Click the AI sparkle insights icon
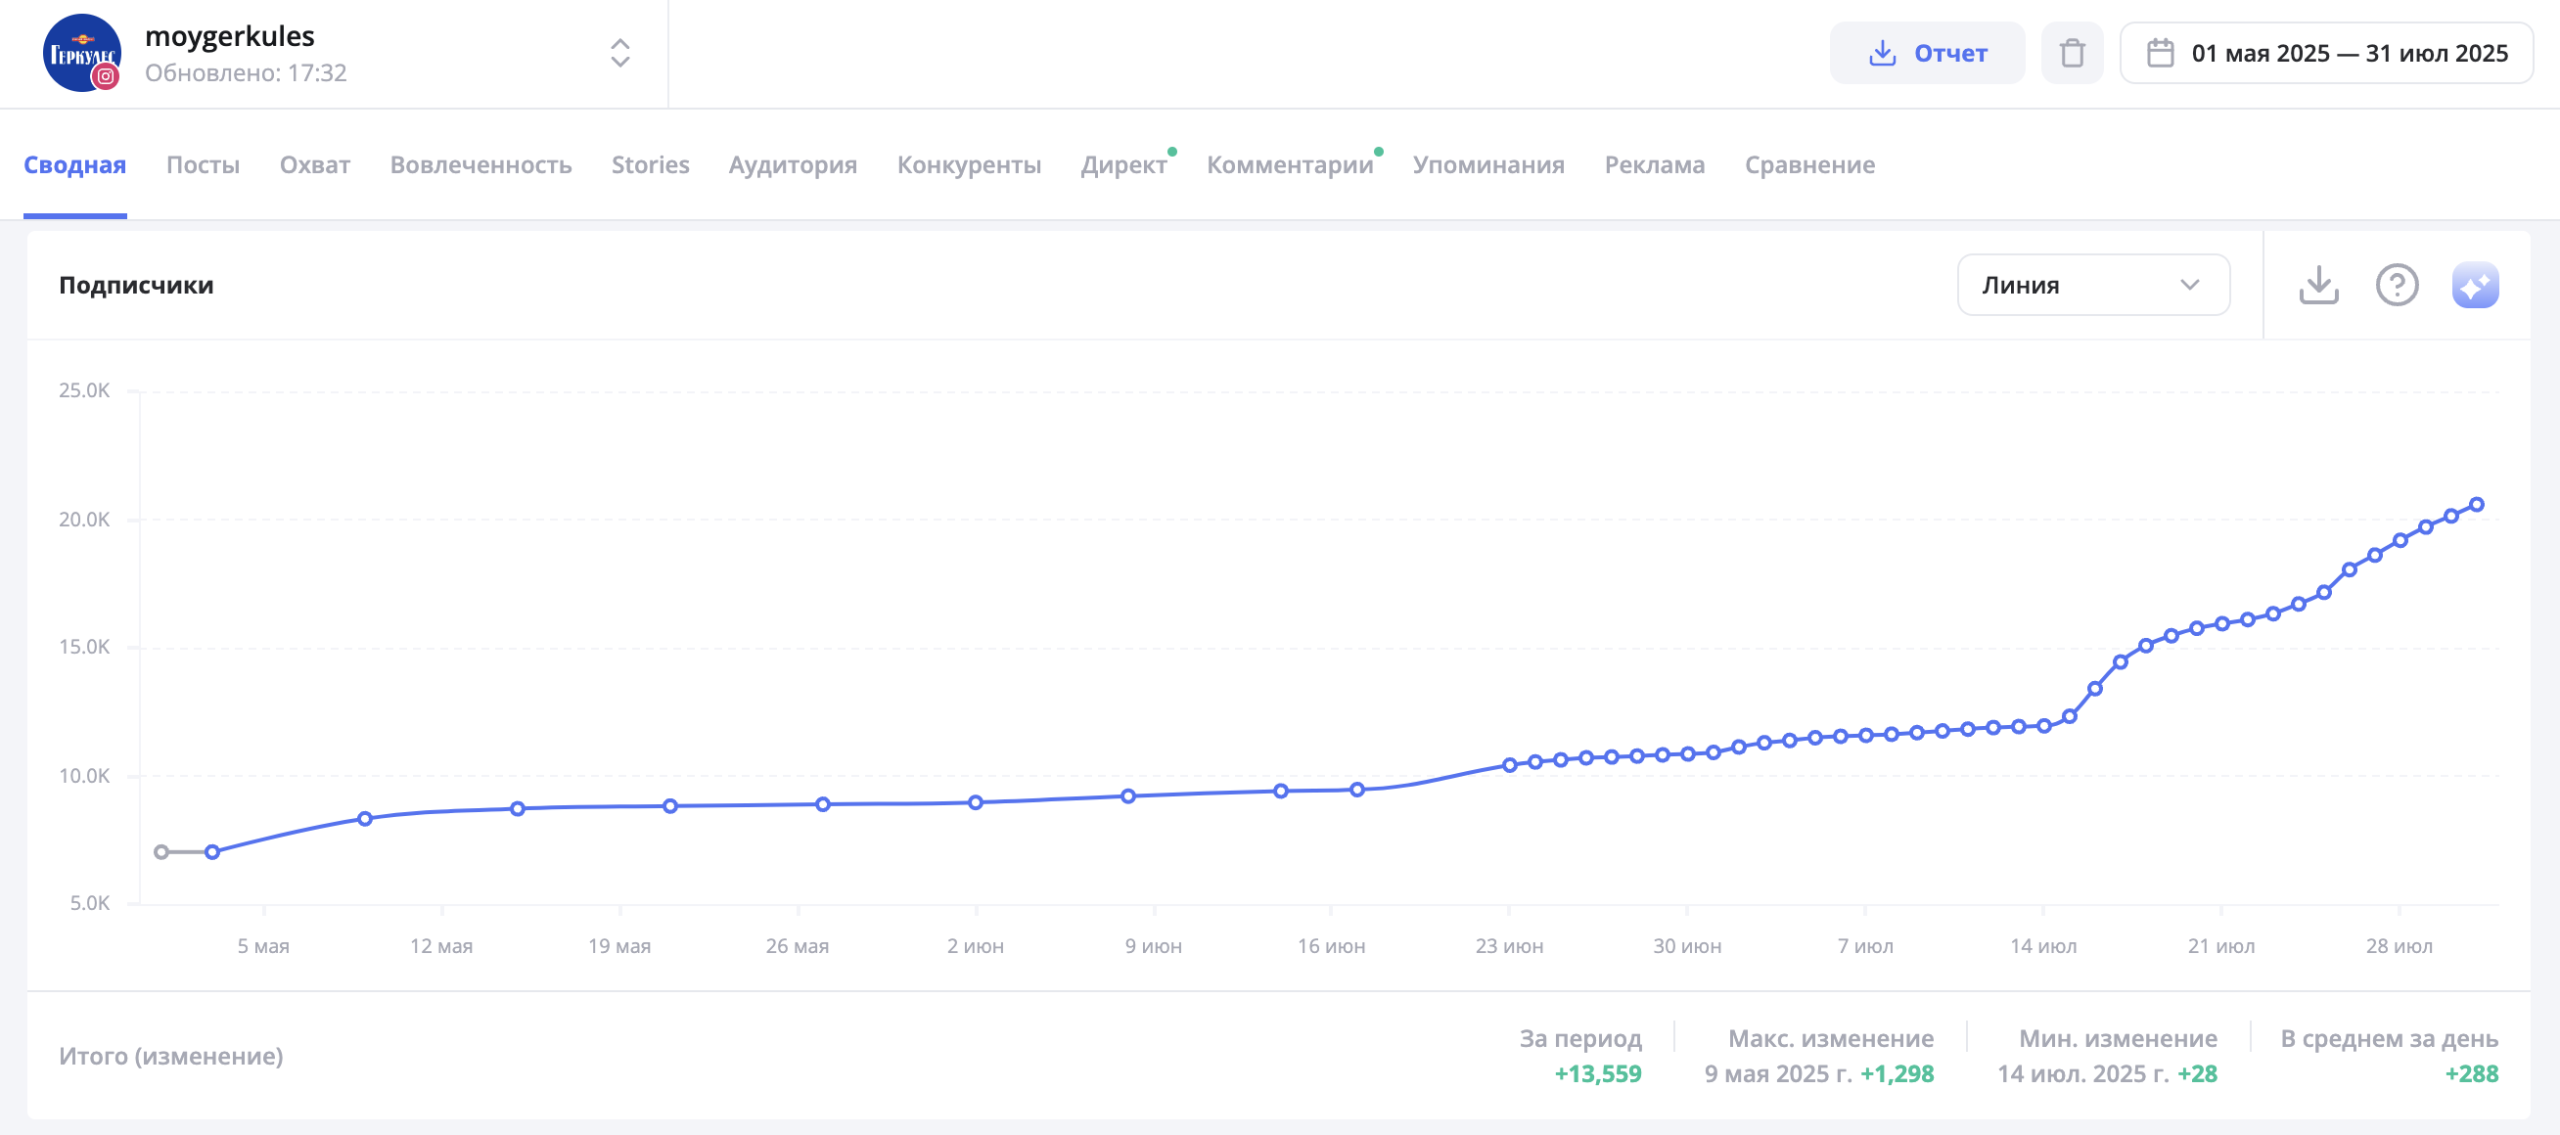Viewport: 2560px width, 1135px height. 2474,285
